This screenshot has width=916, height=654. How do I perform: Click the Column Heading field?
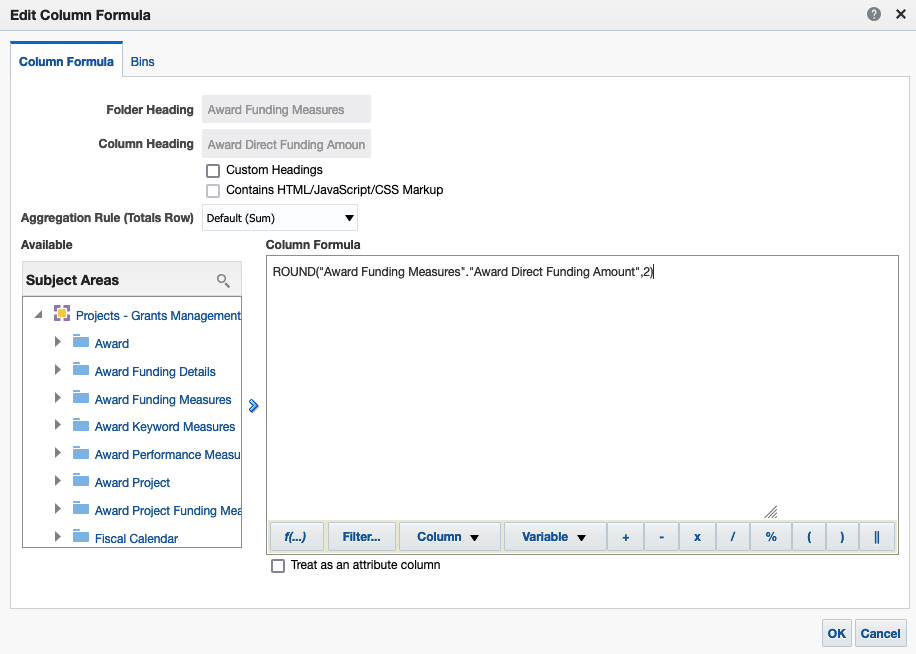[x=286, y=144]
